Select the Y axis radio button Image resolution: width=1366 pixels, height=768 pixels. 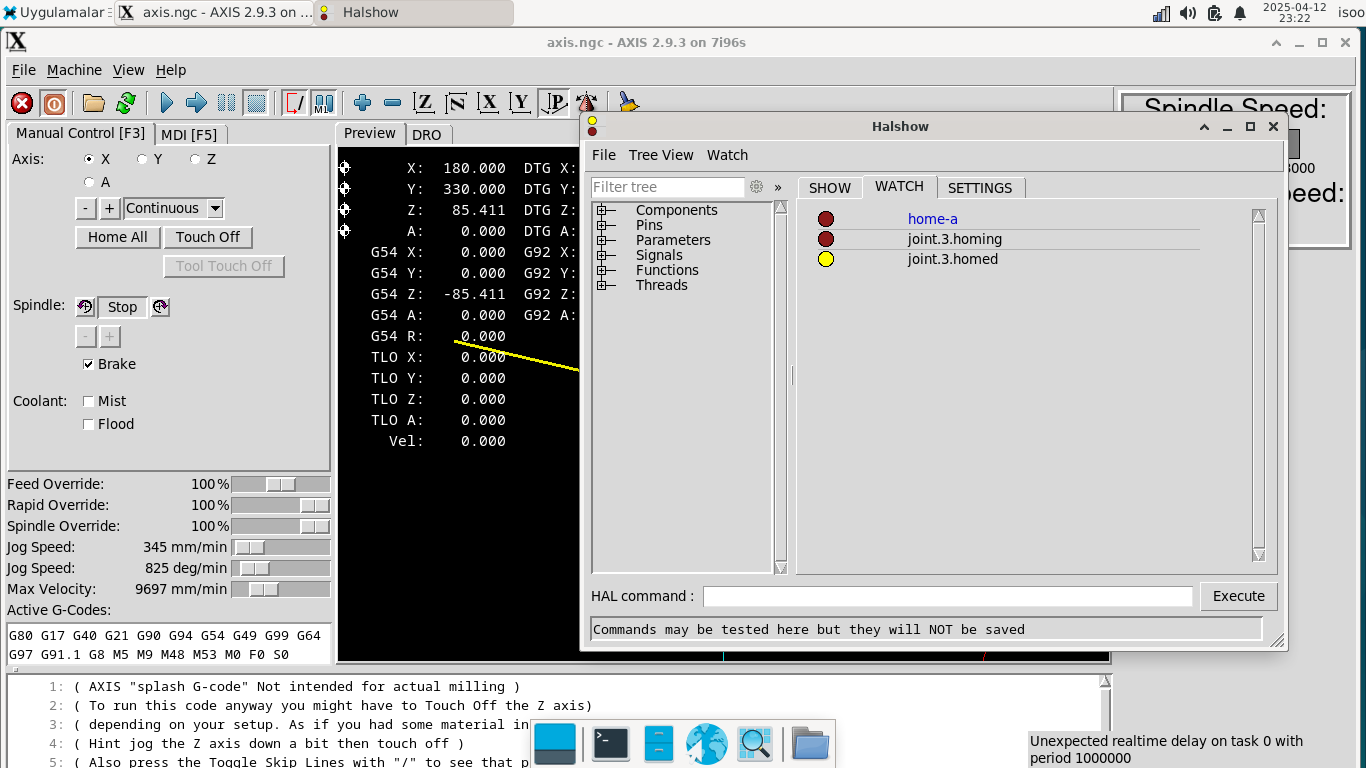click(x=143, y=159)
